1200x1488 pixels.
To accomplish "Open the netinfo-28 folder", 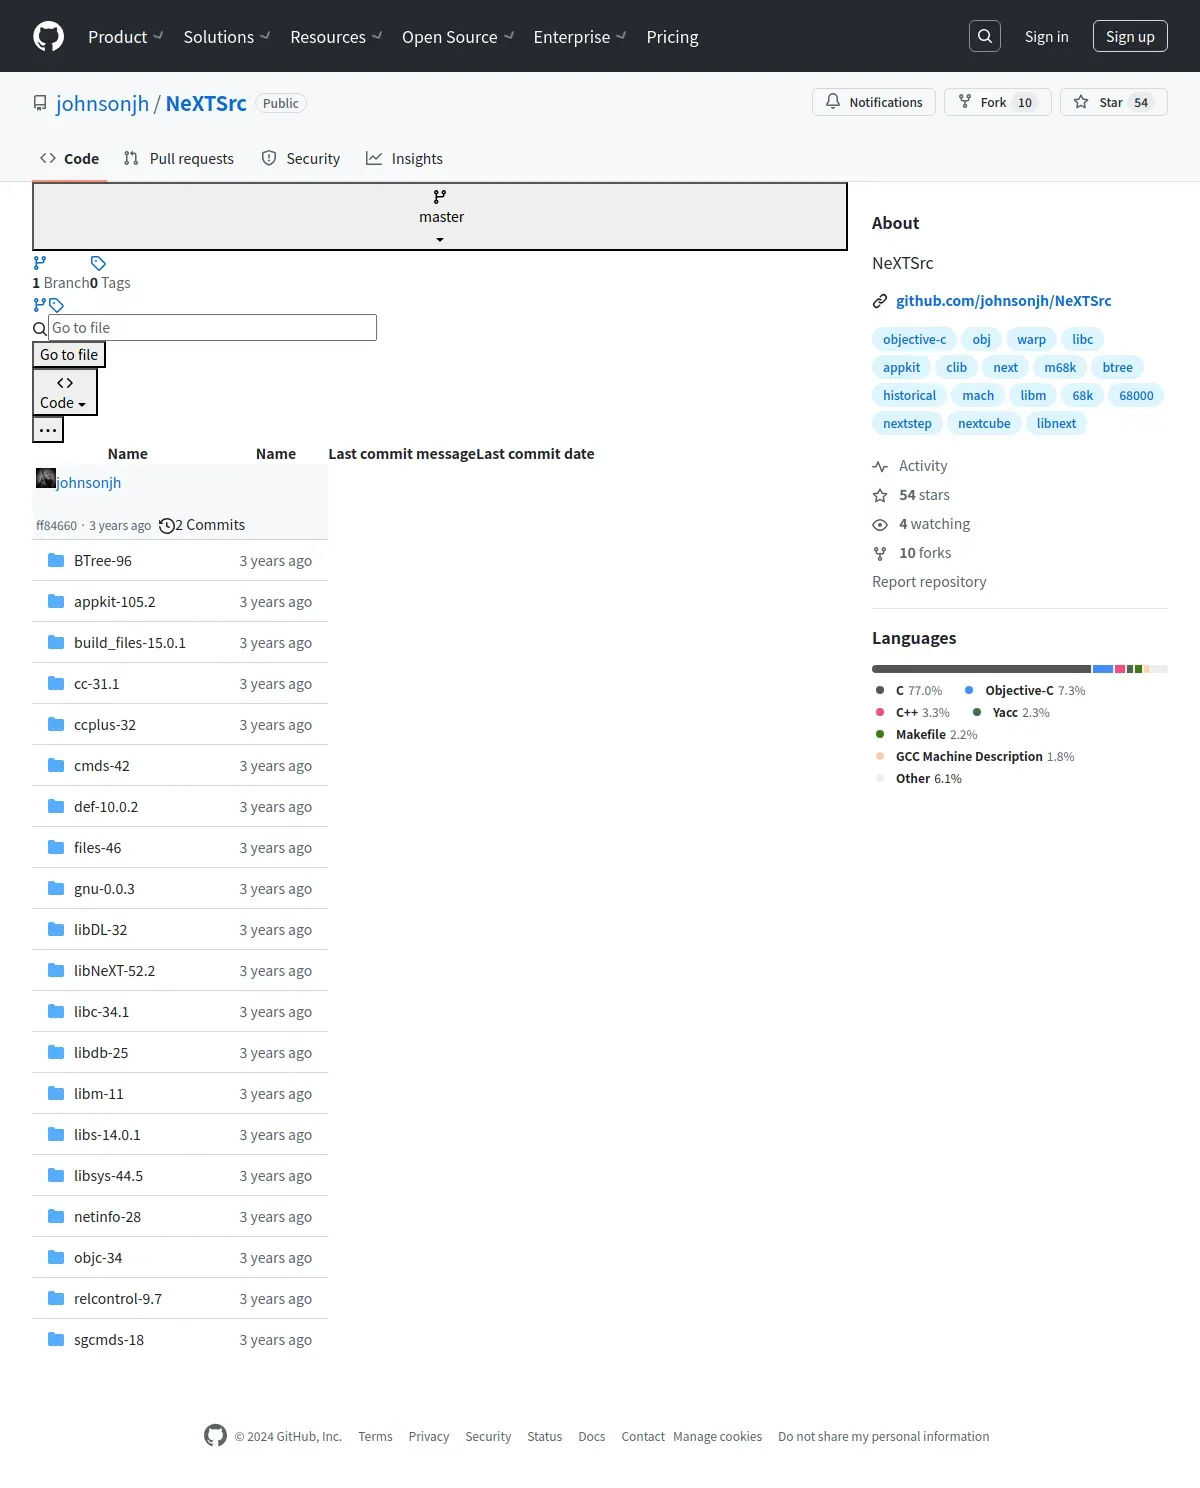I will click(x=107, y=1216).
